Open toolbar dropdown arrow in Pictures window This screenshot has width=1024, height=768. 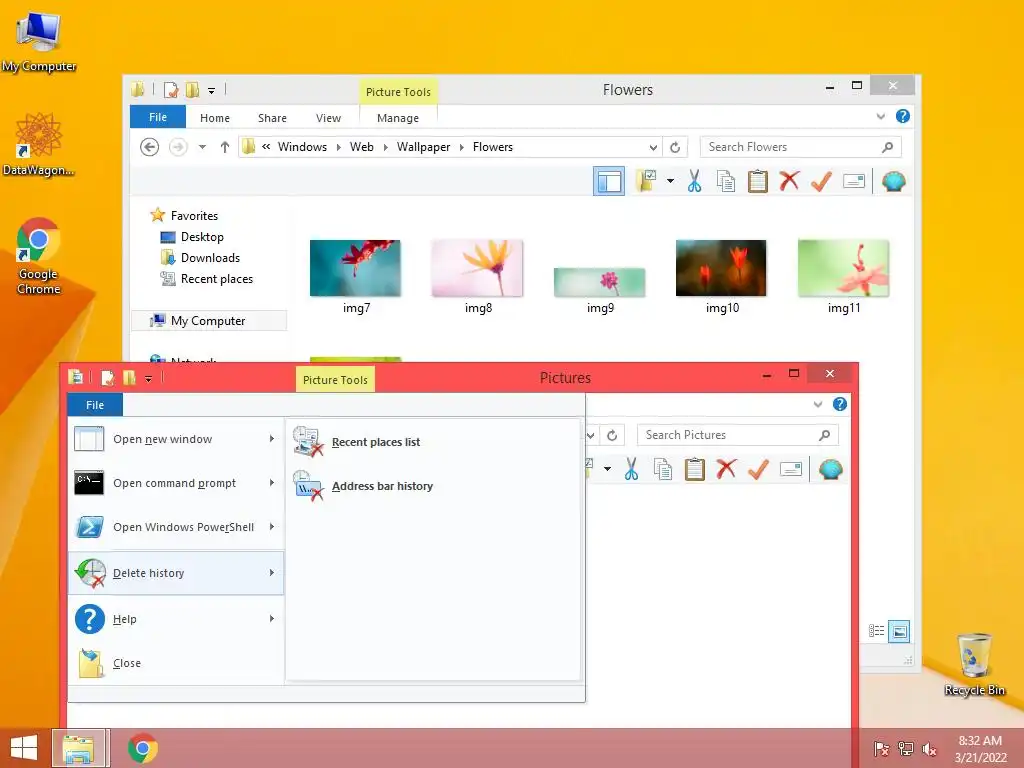607,469
